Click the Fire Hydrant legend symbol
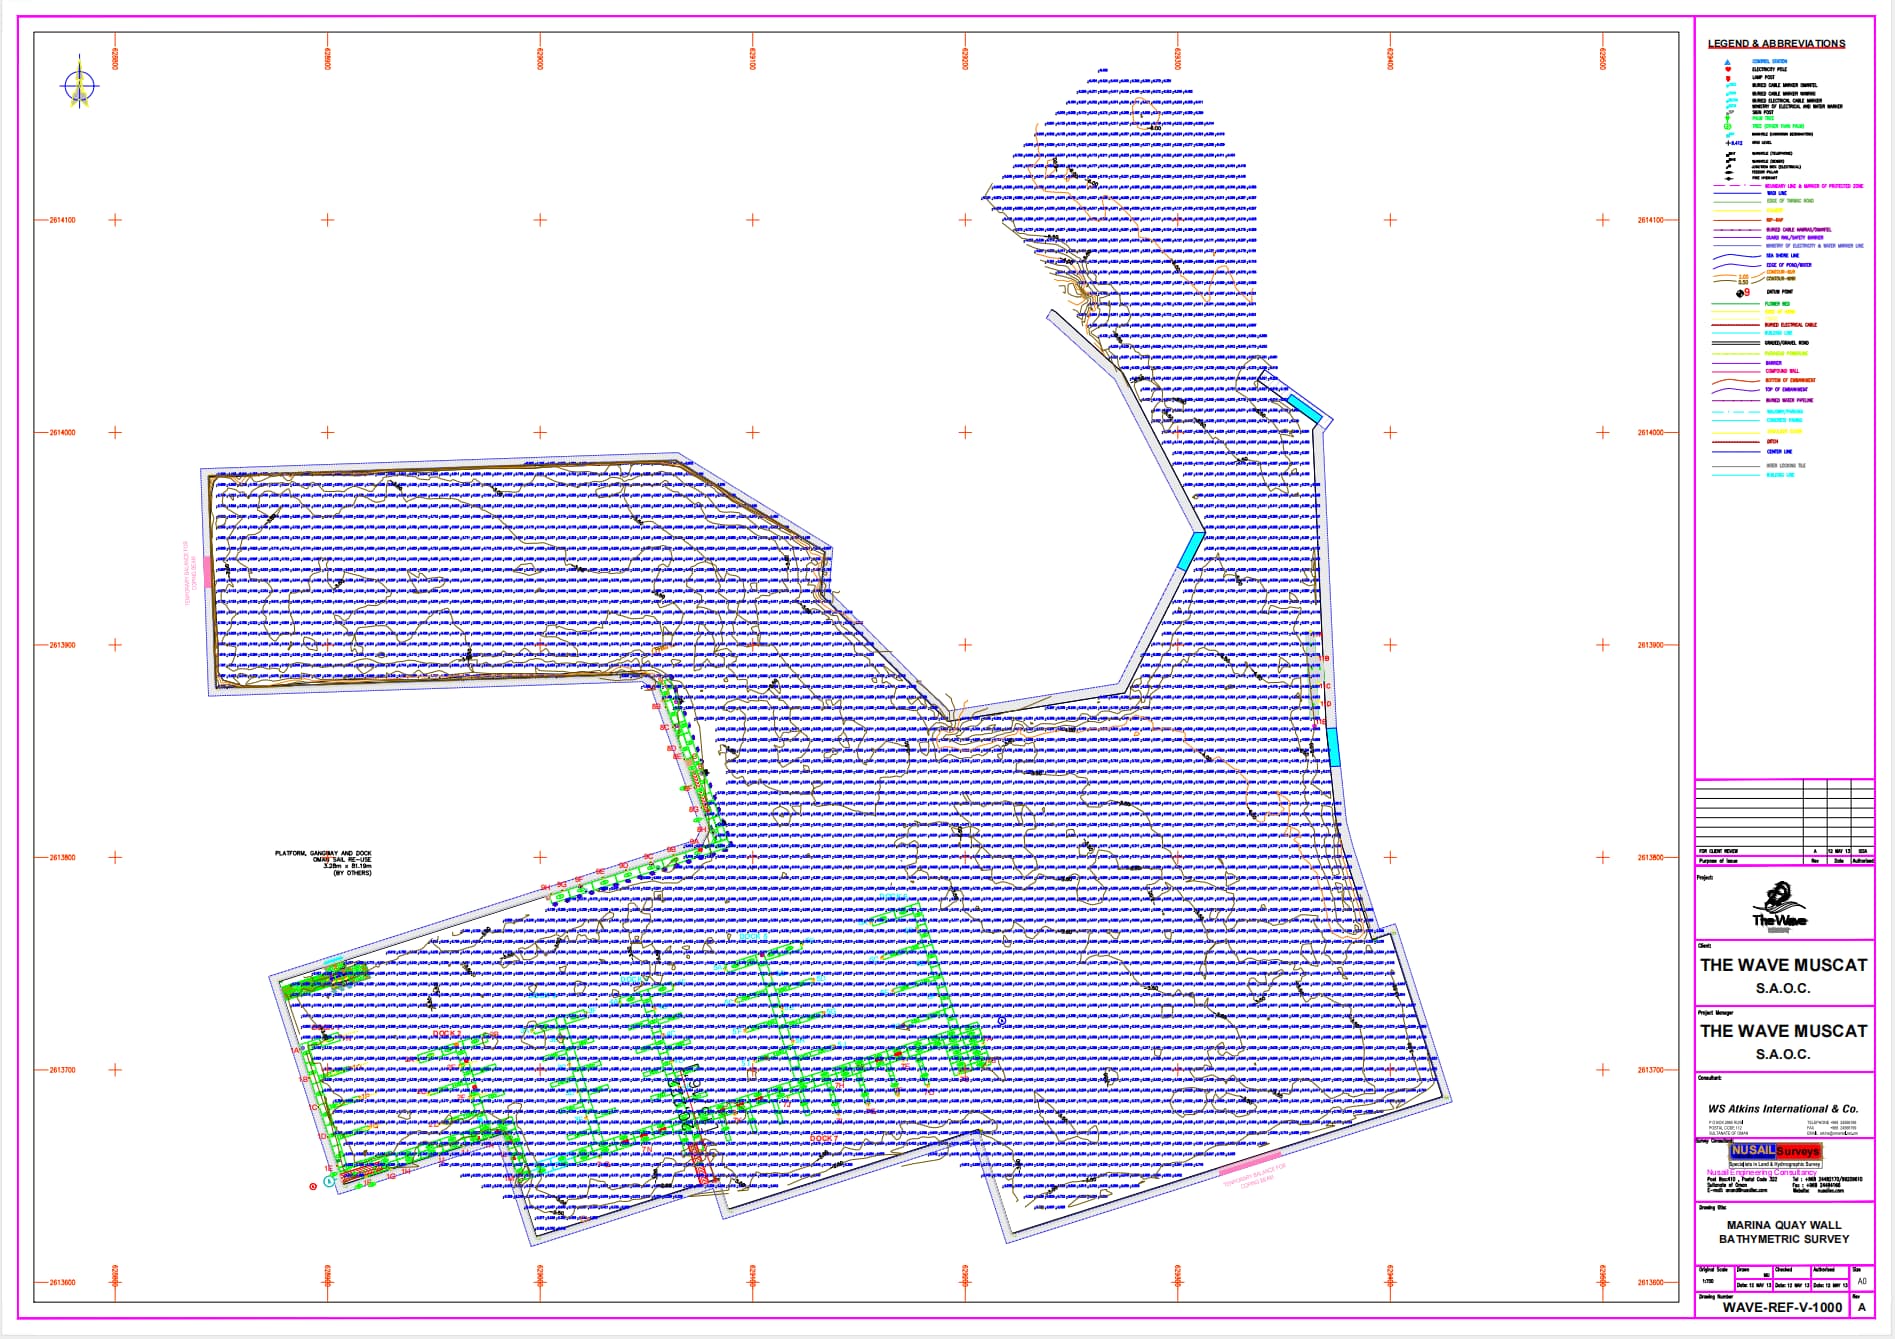Image resolution: width=1895 pixels, height=1339 pixels. [1729, 178]
